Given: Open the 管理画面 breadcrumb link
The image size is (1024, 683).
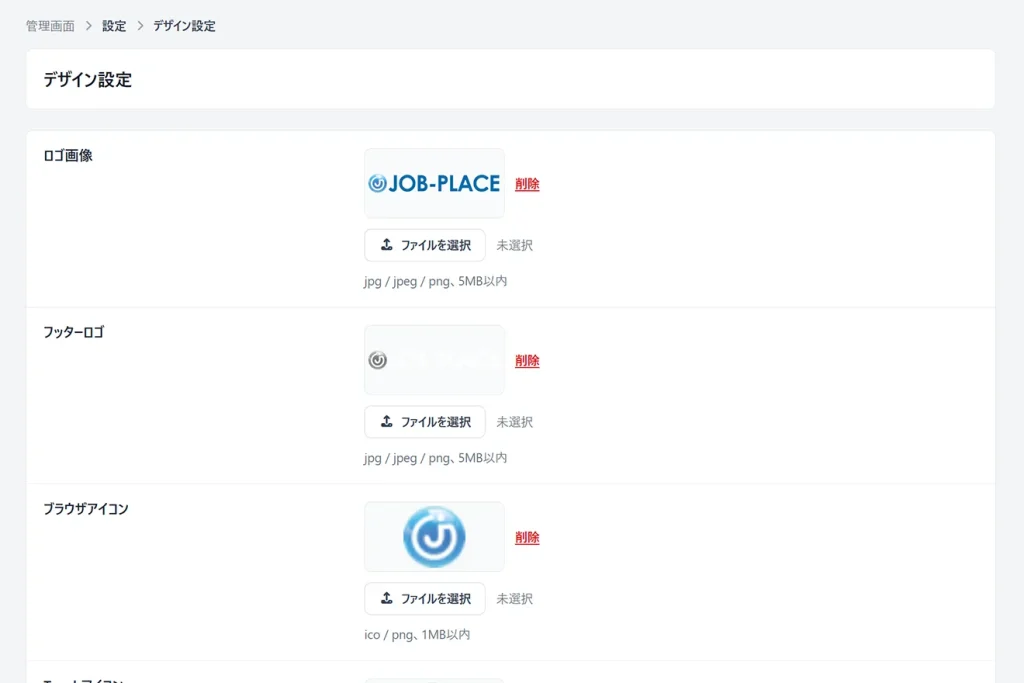Looking at the screenshot, I should (x=50, y=26).
